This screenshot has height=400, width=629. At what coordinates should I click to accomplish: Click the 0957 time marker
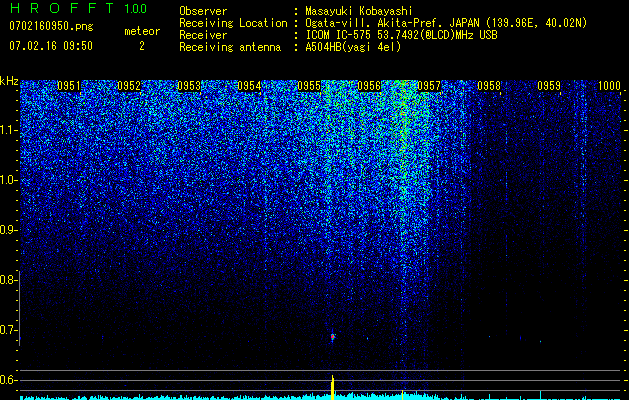point(429,86)
